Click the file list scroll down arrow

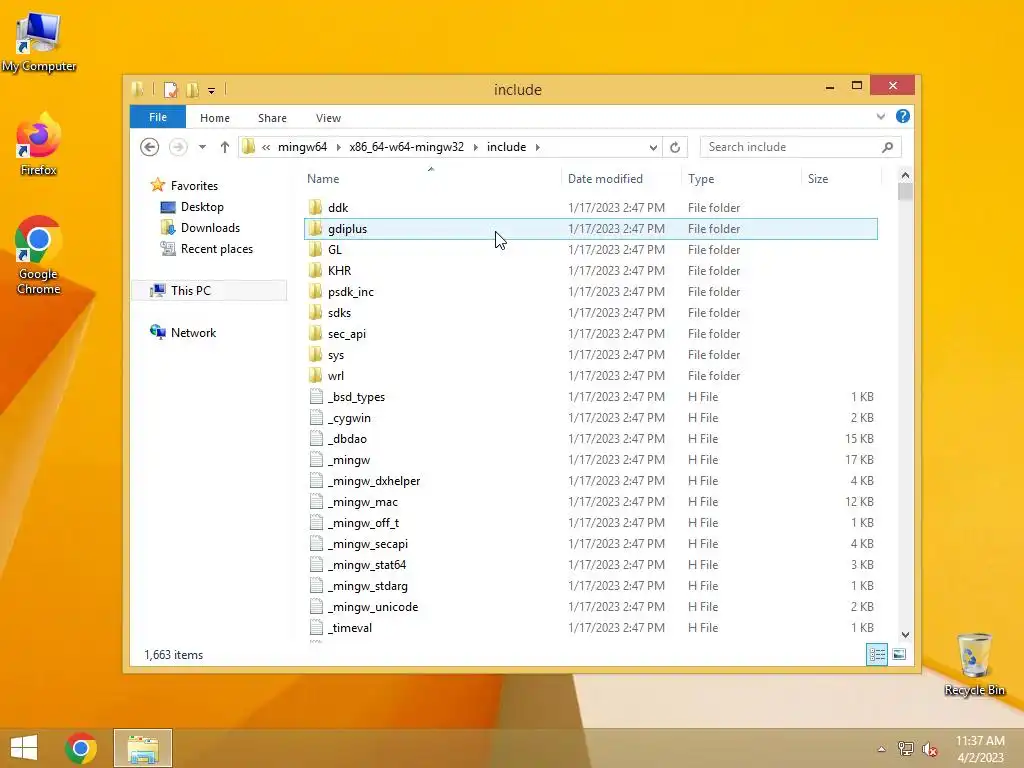click(905, 635)
